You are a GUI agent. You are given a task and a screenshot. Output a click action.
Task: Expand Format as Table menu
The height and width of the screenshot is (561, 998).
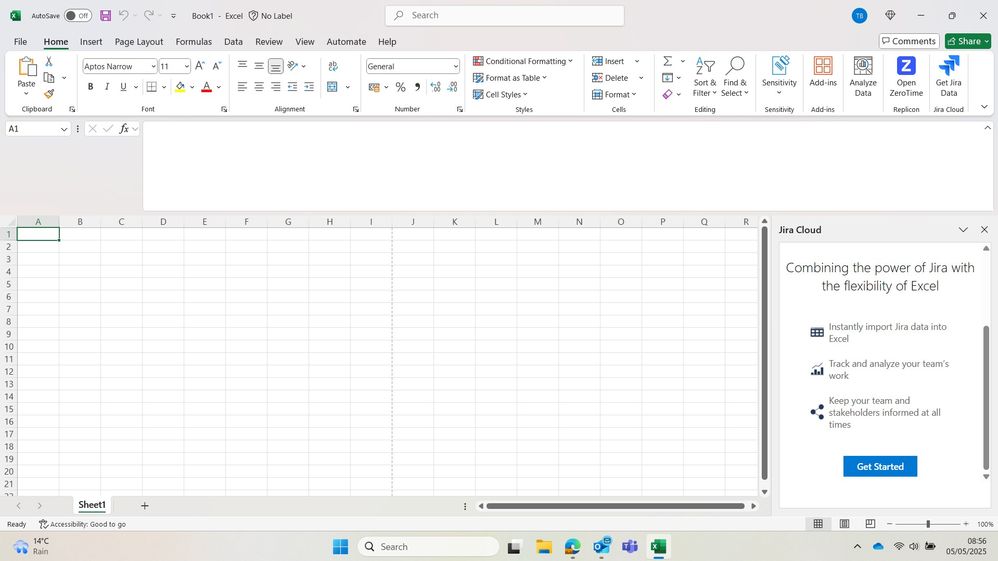(510, 78)
